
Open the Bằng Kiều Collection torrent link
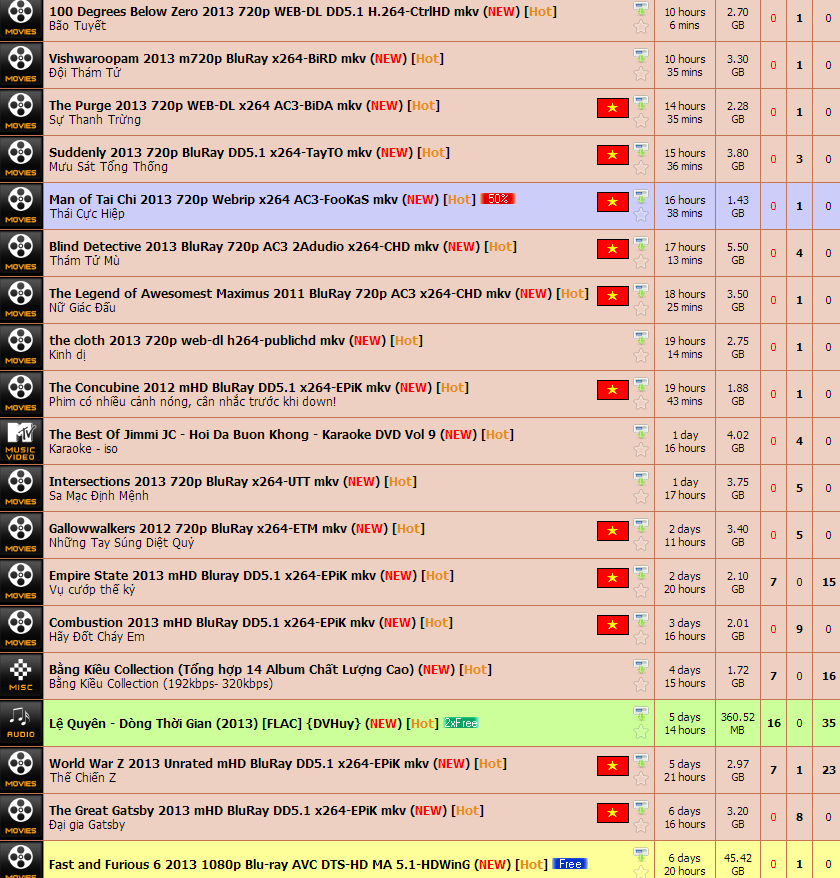pyautogui.click(x=231, y=670)
